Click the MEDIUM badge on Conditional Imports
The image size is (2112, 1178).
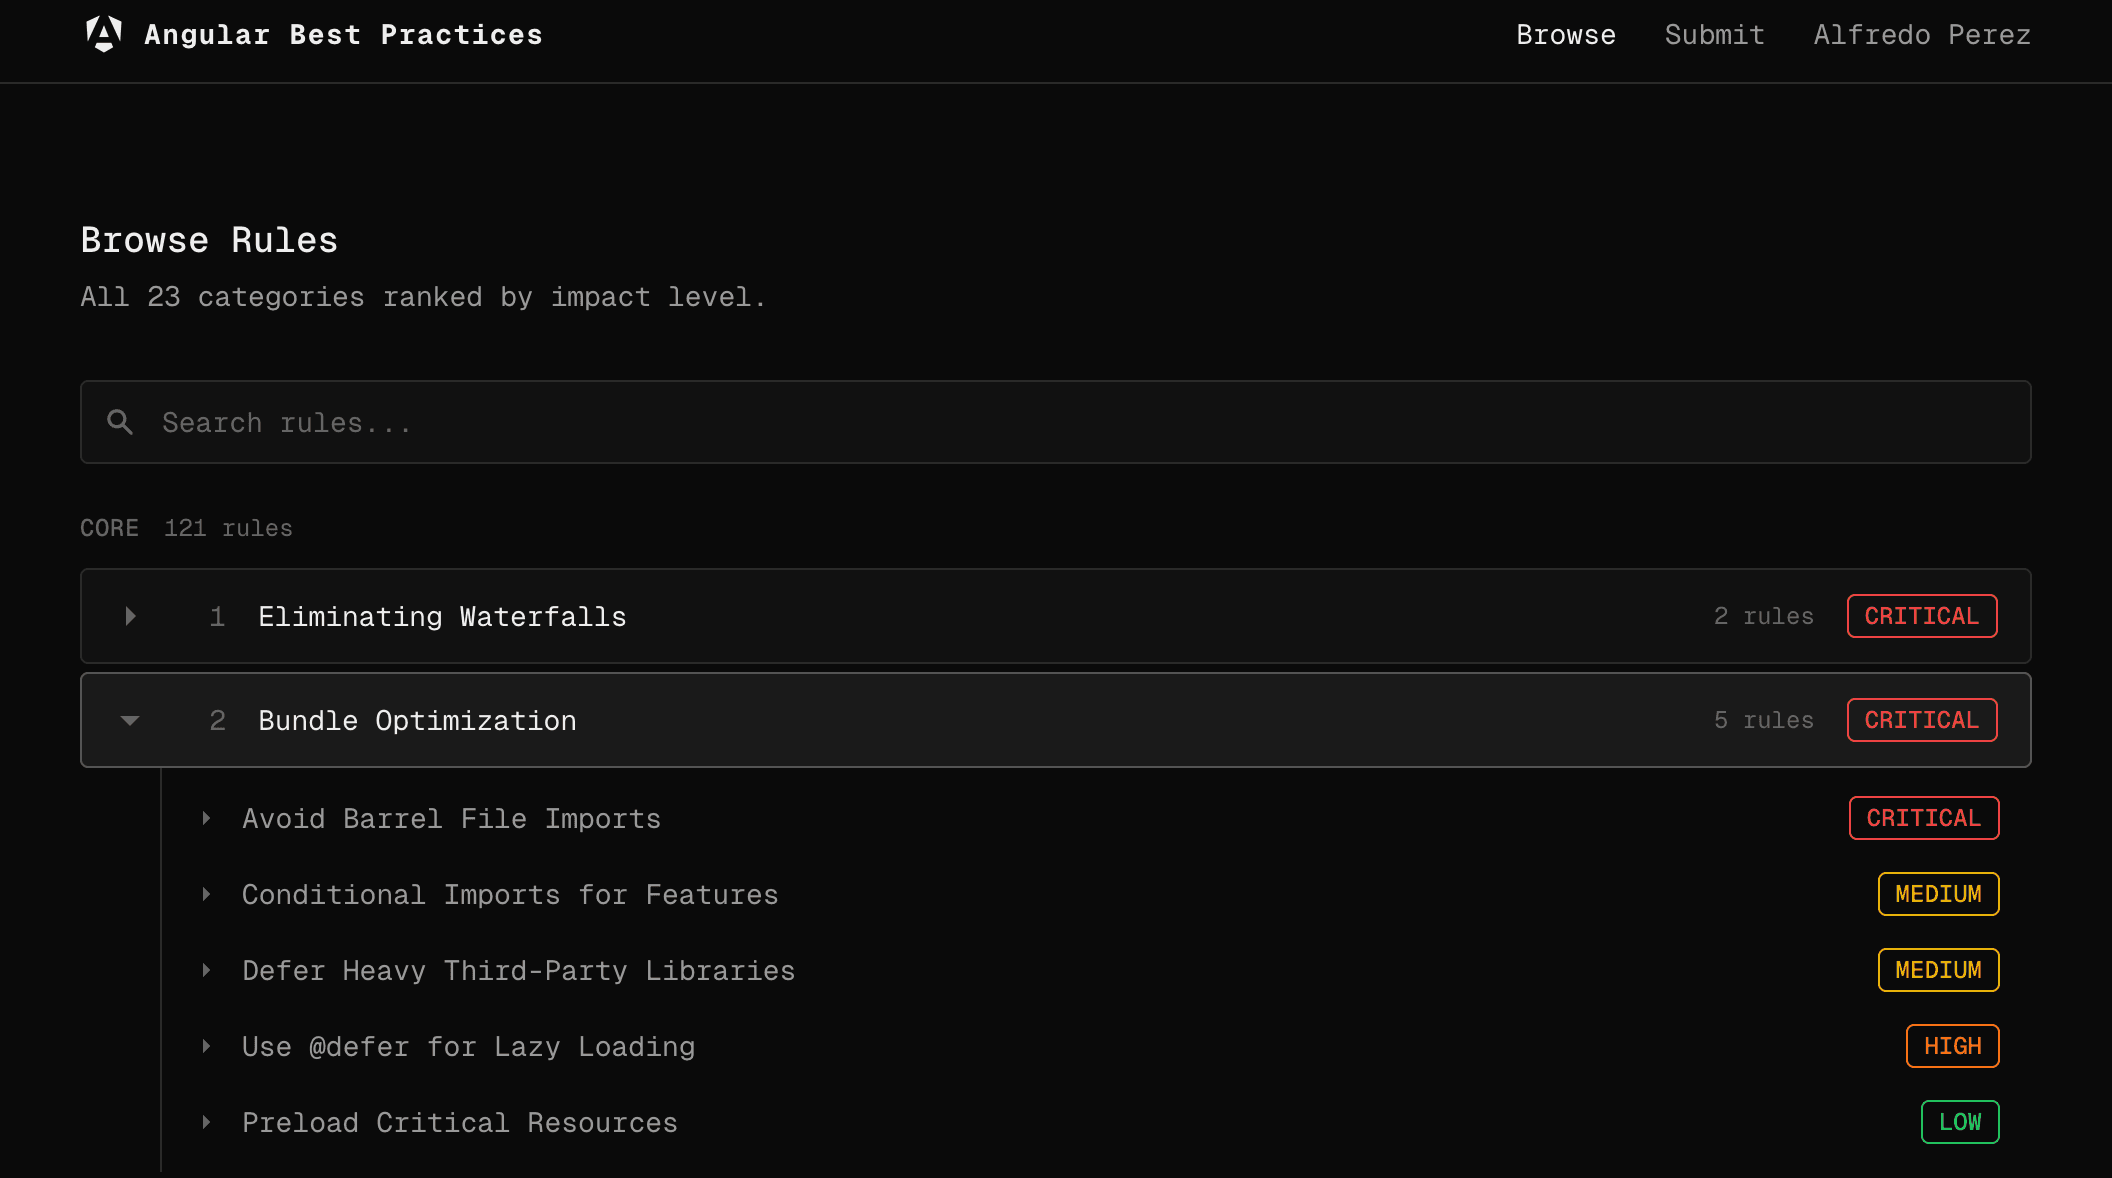(x=1938, y=894)
